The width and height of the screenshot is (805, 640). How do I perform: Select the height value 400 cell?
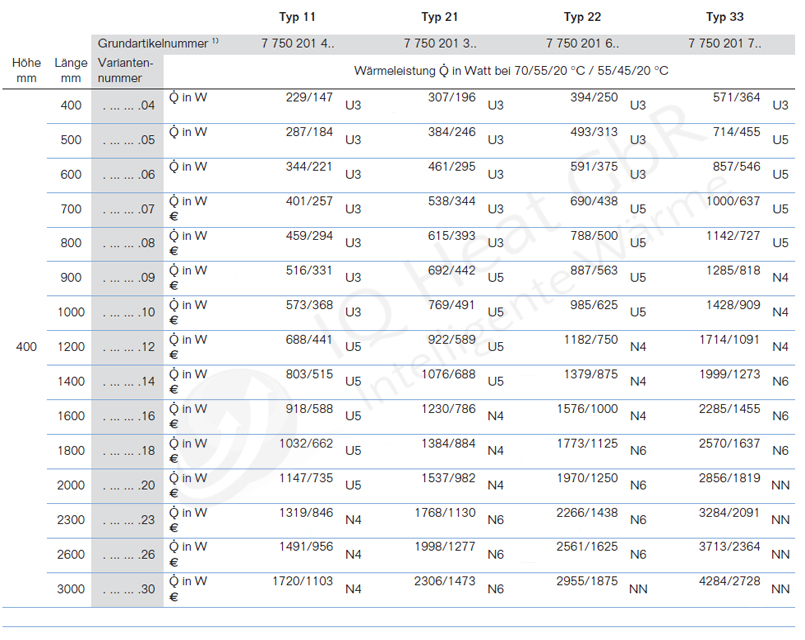(x=26, y=347)
